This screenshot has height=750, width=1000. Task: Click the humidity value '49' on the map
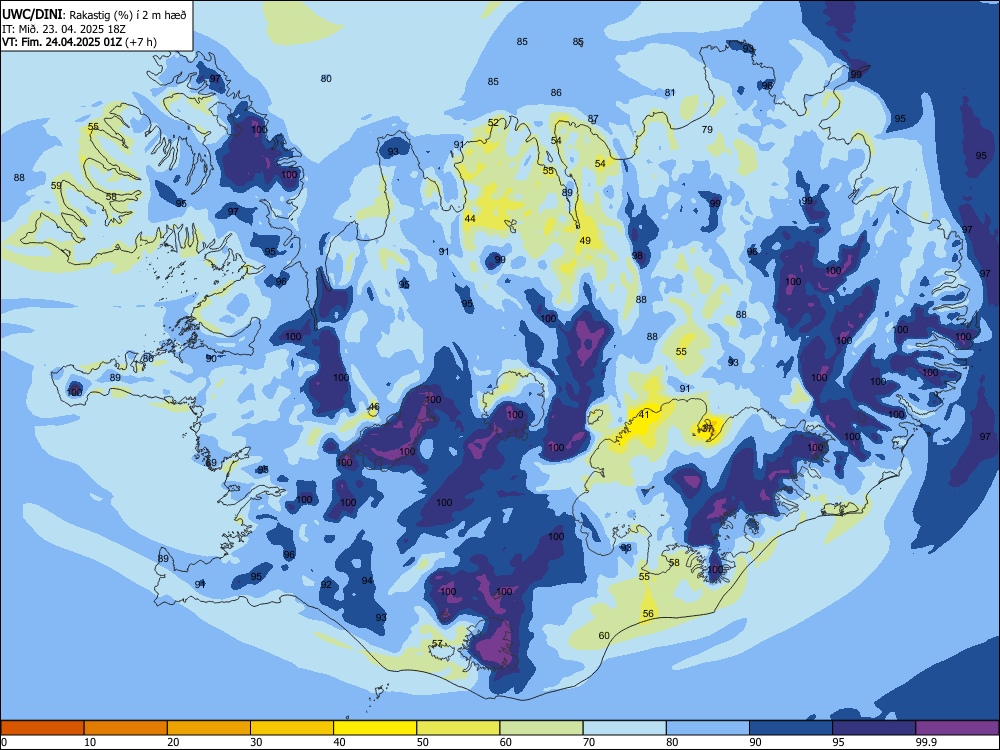pyautogui.click(x=585, y=240)
